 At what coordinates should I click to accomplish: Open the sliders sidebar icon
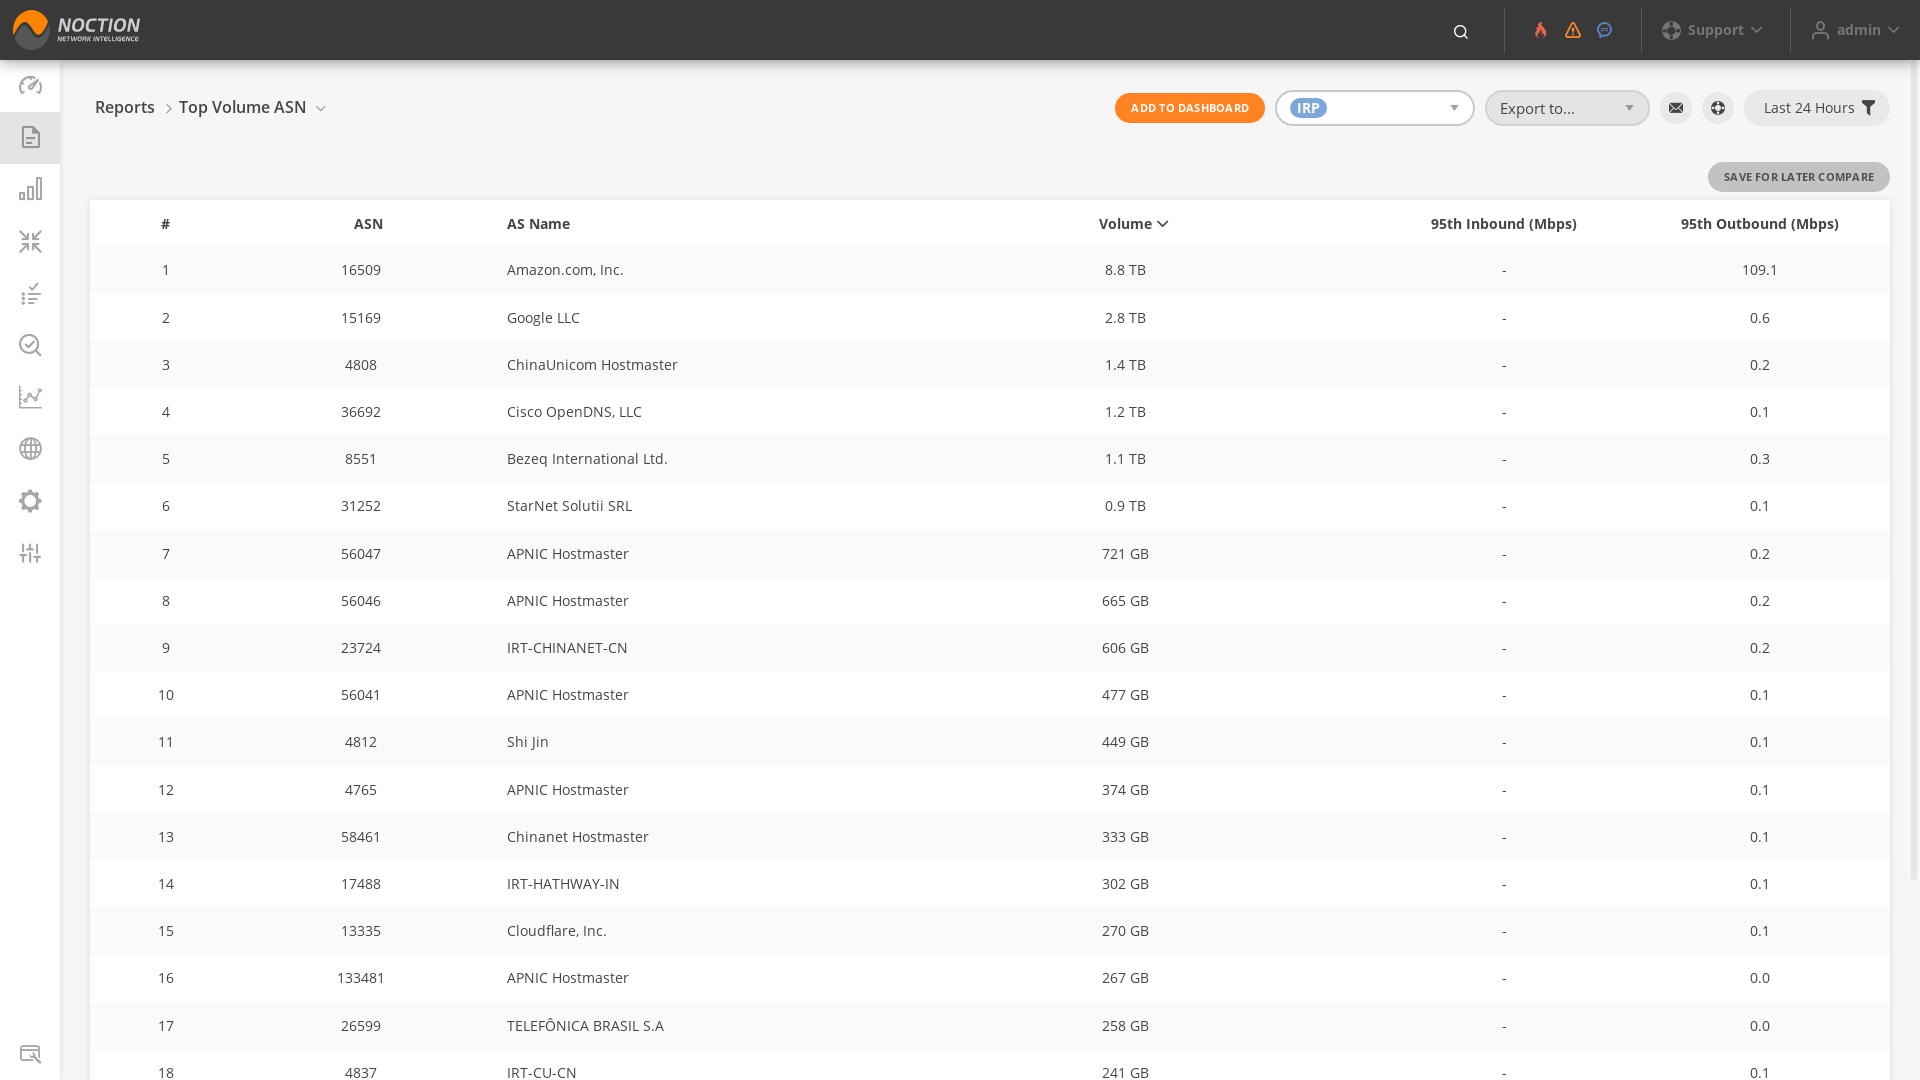[x=30, y=553]
